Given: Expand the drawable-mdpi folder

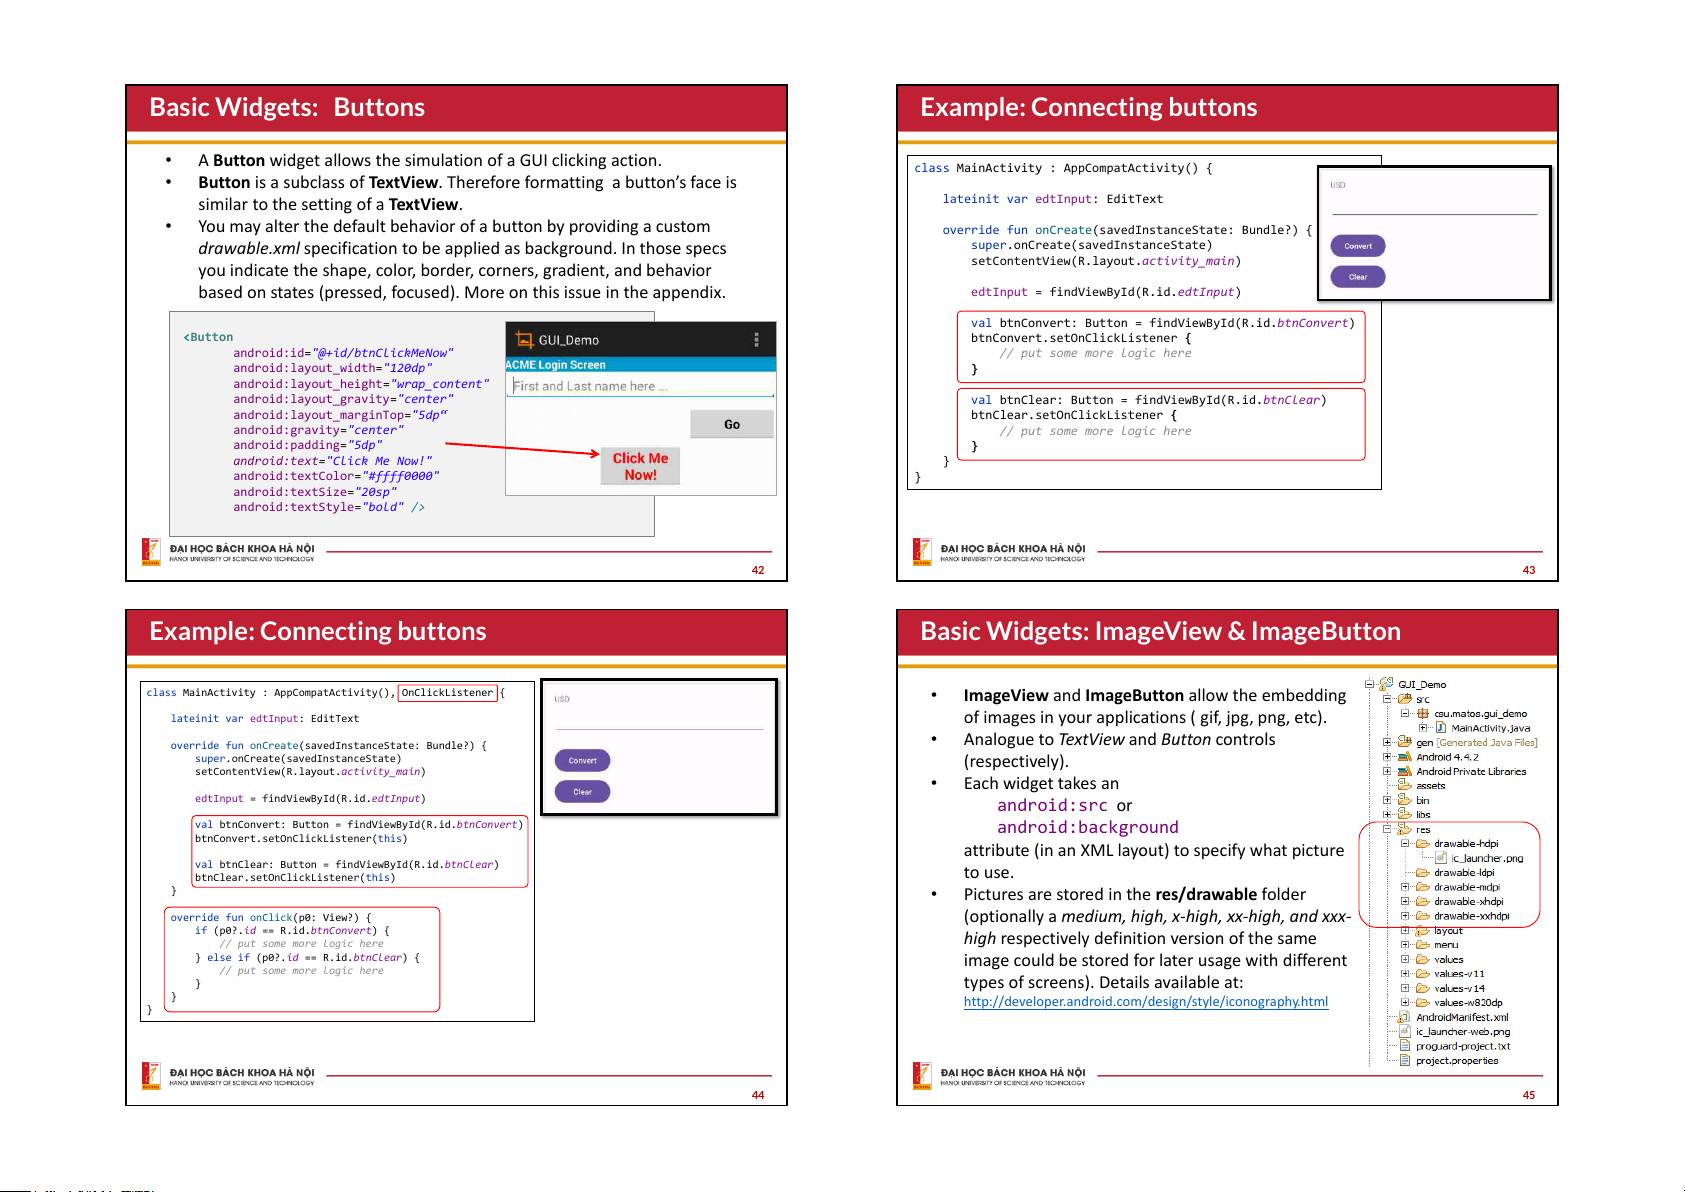Looking at the screenshot, I should 1405,887.
